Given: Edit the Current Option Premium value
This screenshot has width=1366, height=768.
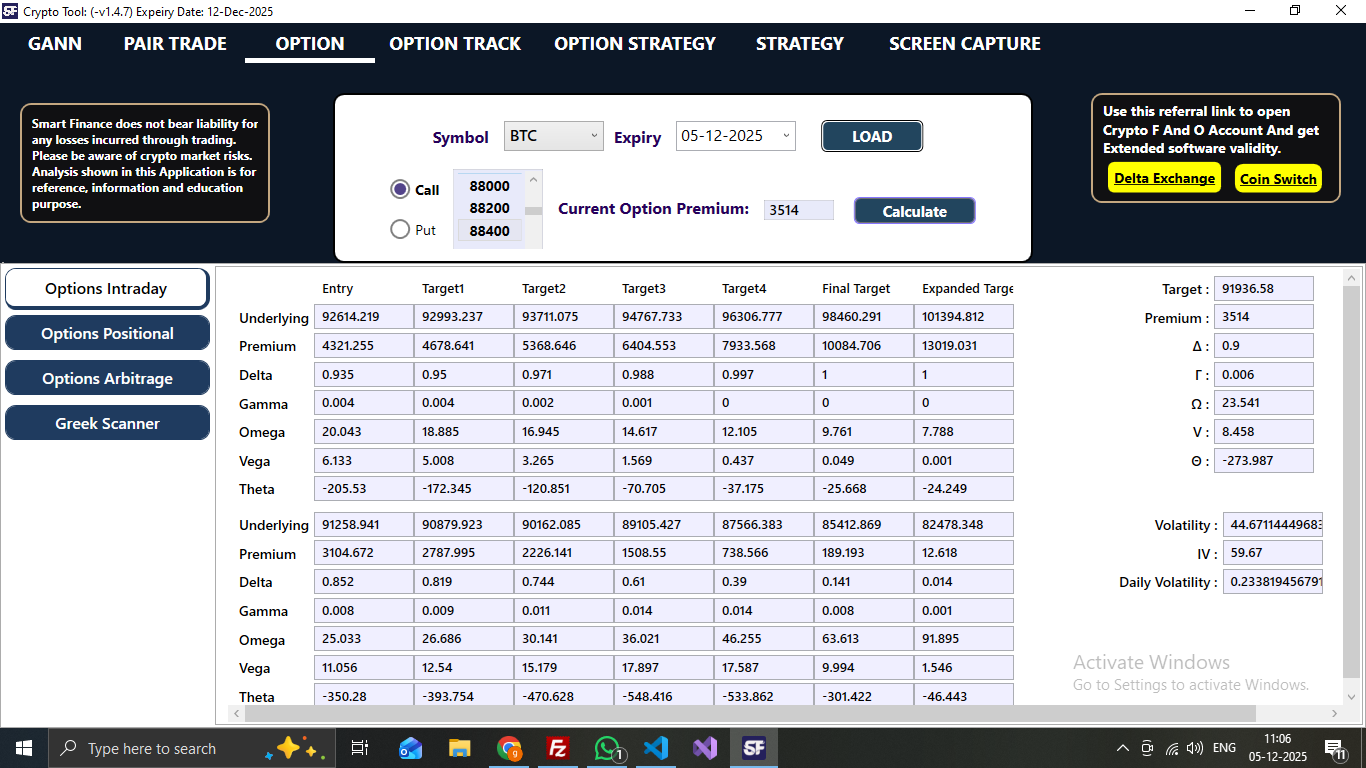Looking at the screenshot, I should coord(798,210).
